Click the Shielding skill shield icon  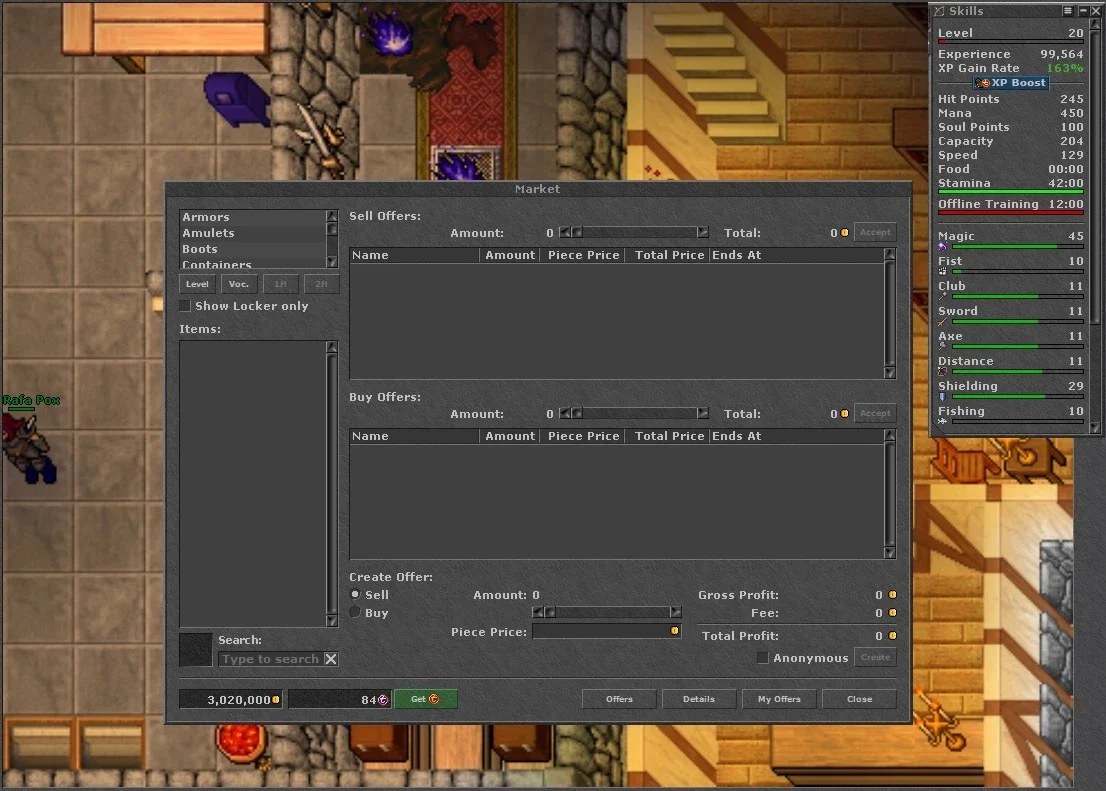point(942,397)
